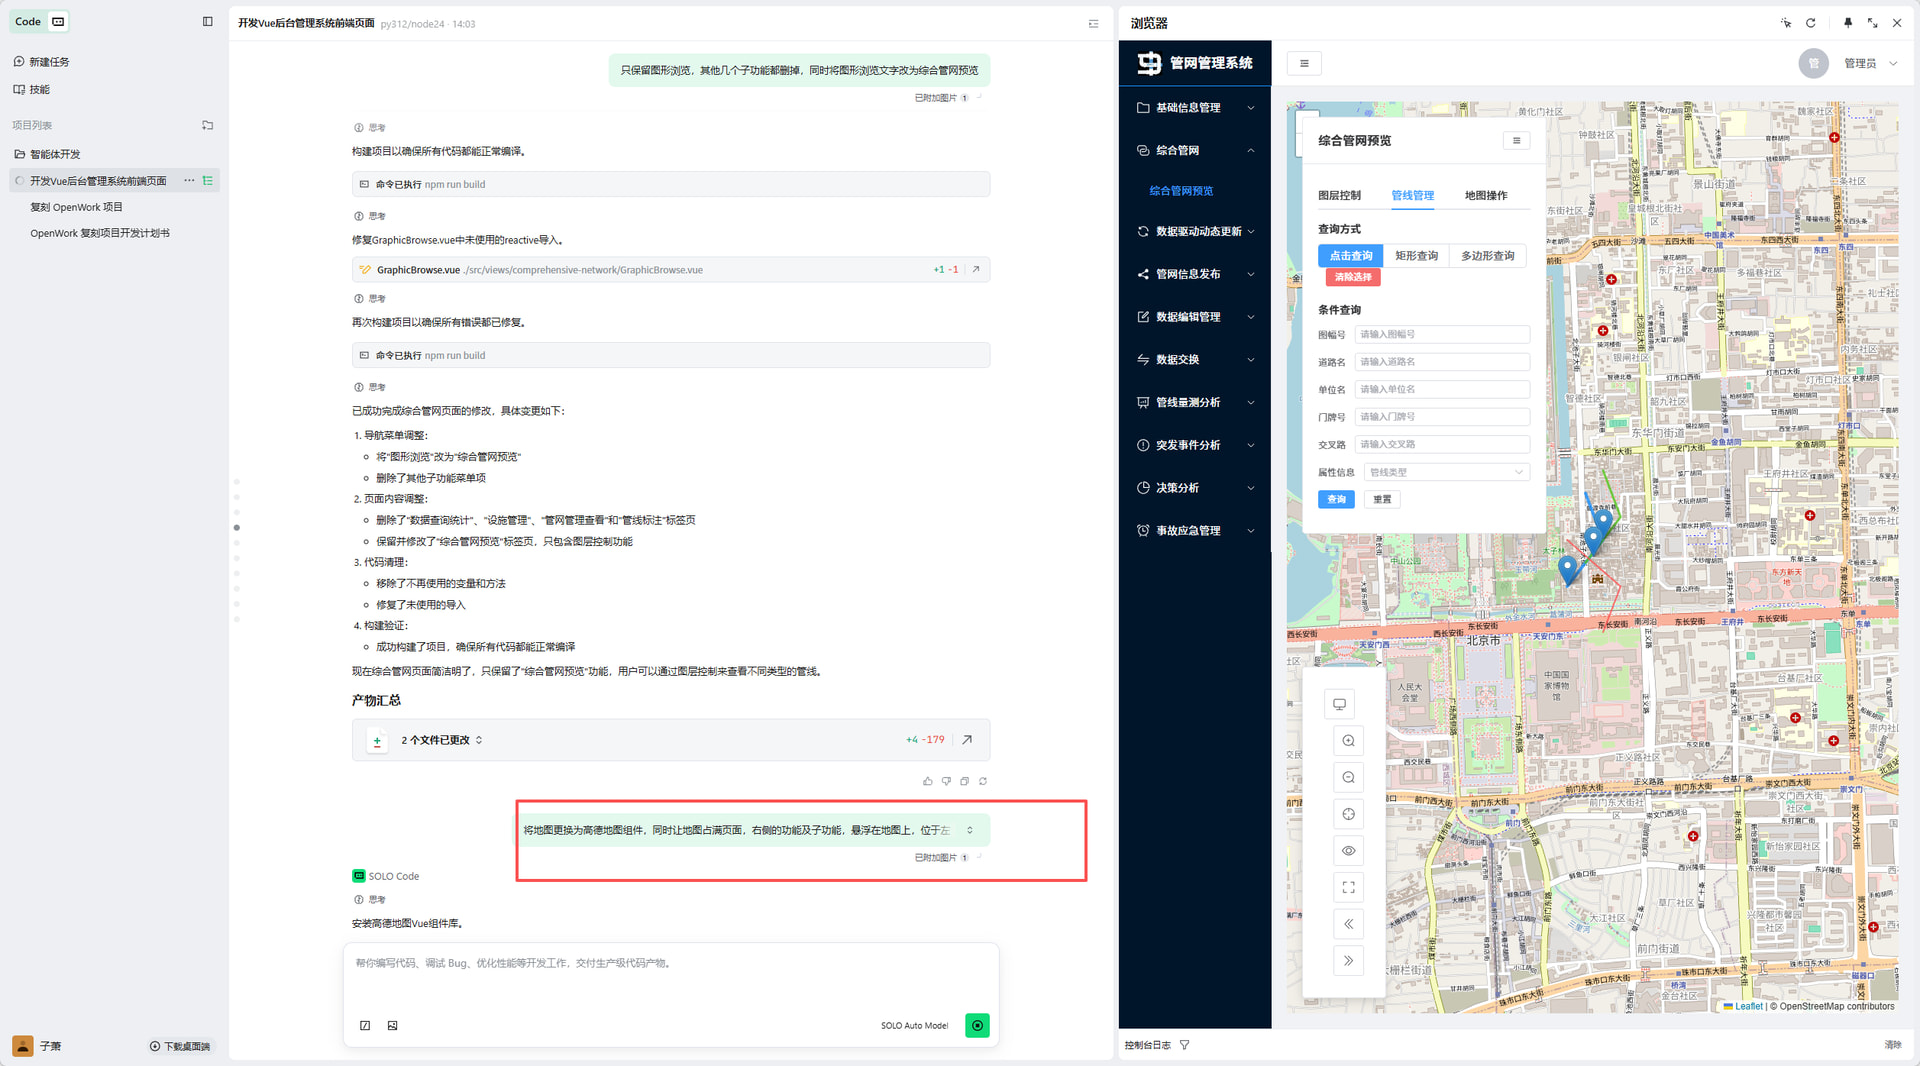Select the 矩形查询 query mode
This screenshot has width=1920, height=1066.
pos(1416,256)
